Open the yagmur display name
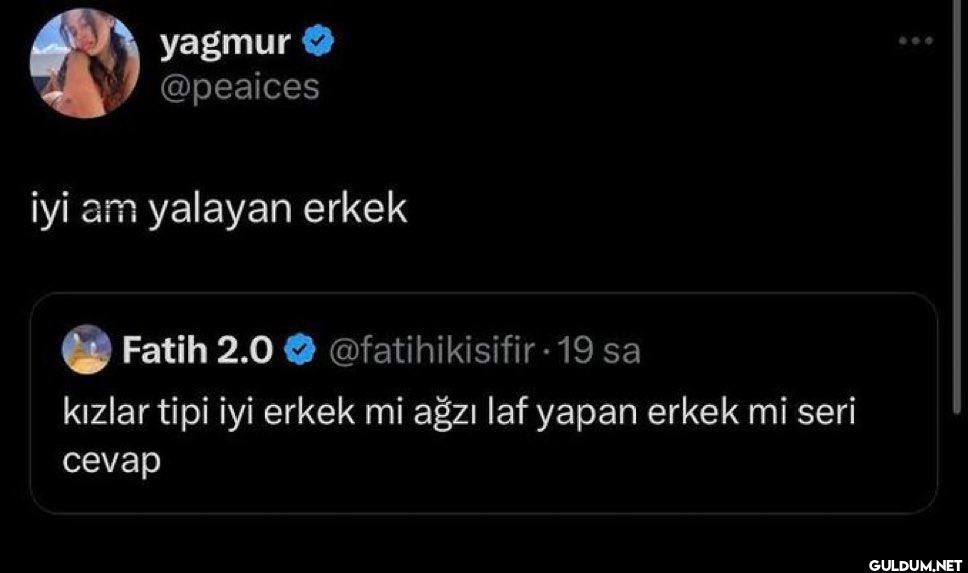The height and width of the screenshot is (573, 968). (x=225, y=42)
